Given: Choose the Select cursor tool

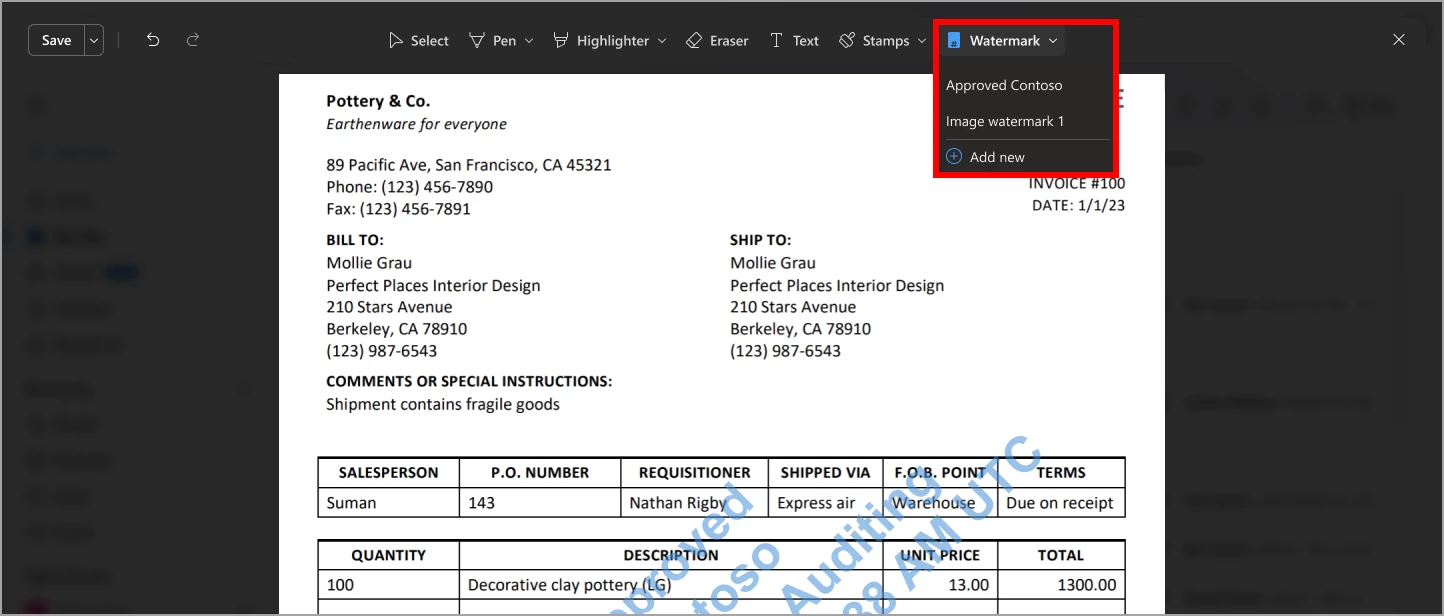Looking at the screenshot, I should click(419, 41).
